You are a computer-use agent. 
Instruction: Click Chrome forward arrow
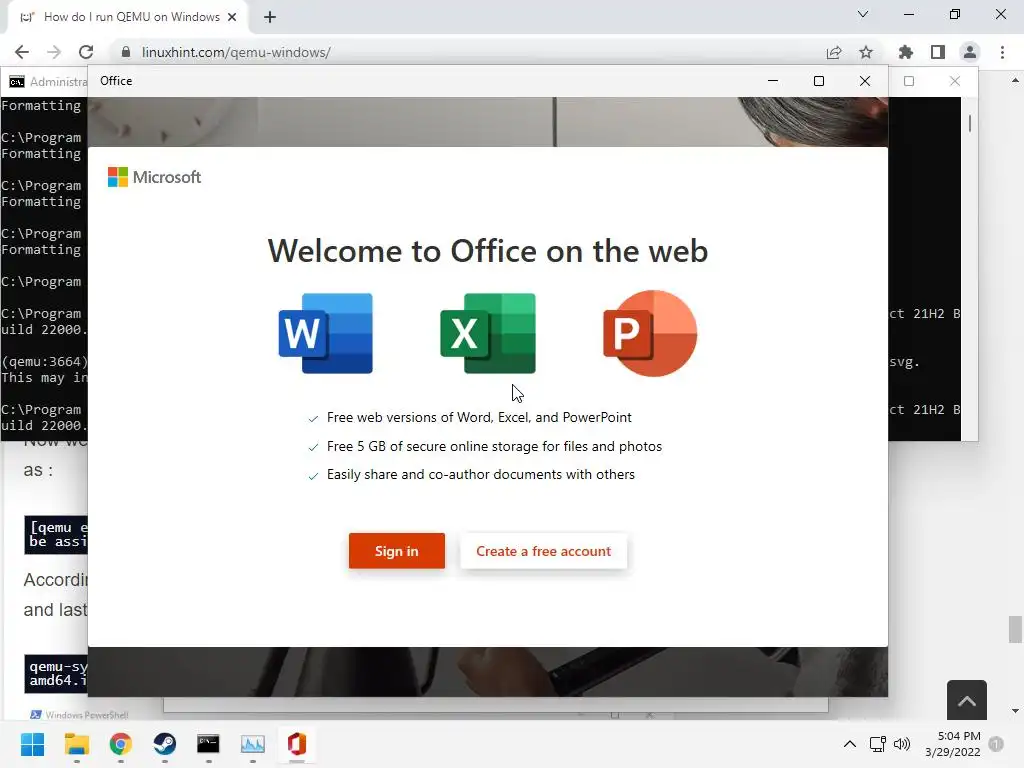click(54, 52)
